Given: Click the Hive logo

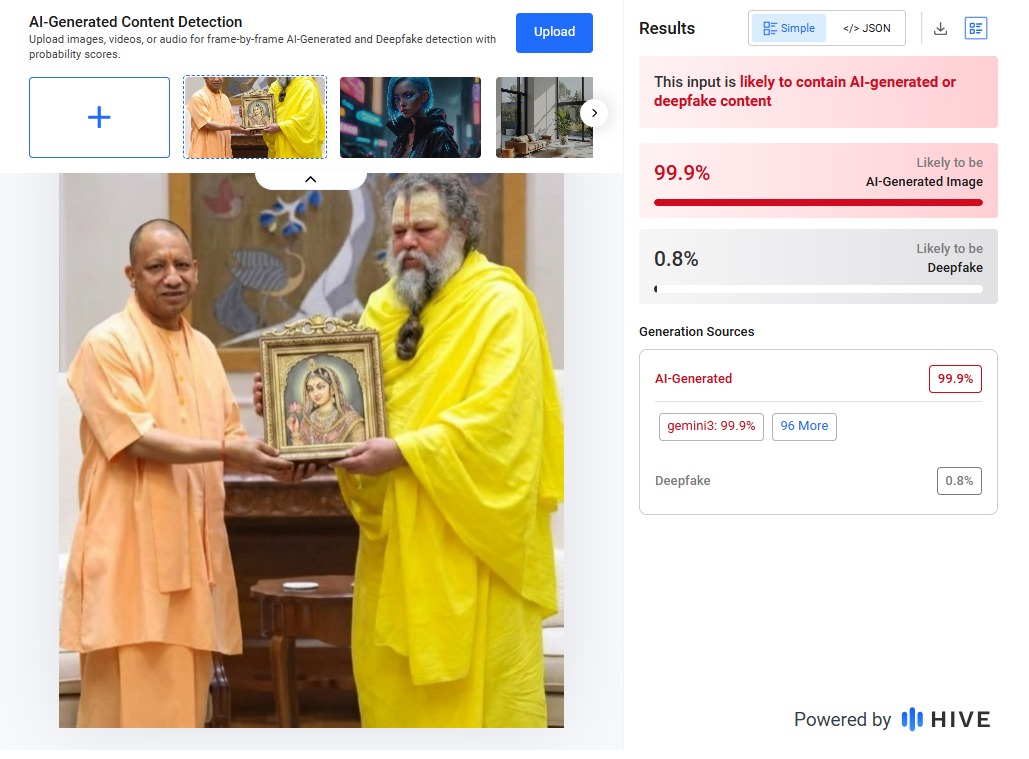Looking at the screenshot, I should pos(945,719).
